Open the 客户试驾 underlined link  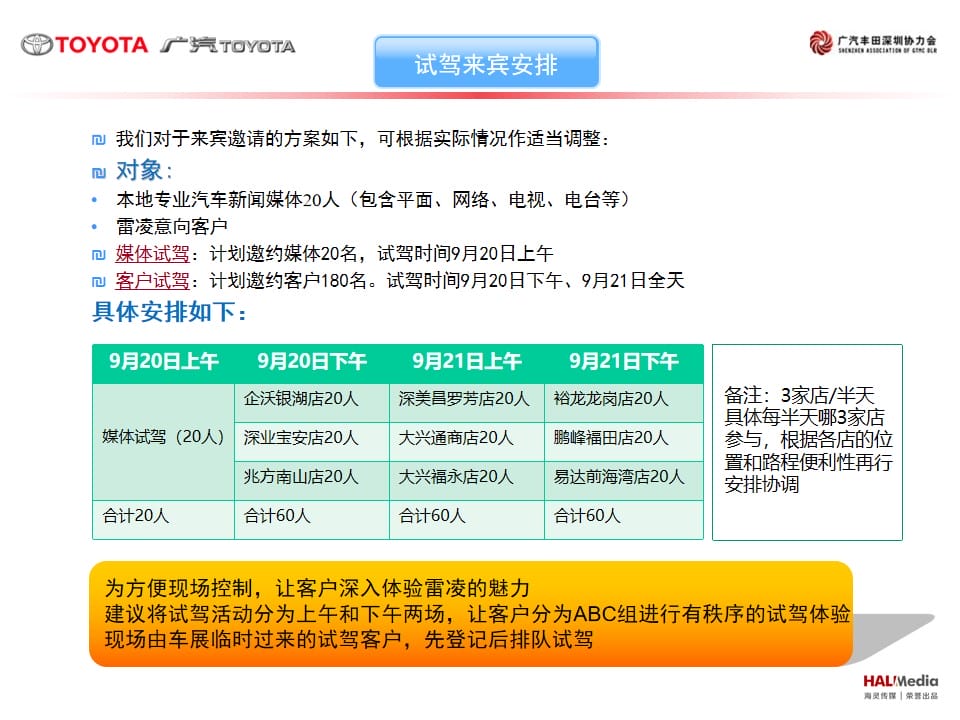pos(152,280)
